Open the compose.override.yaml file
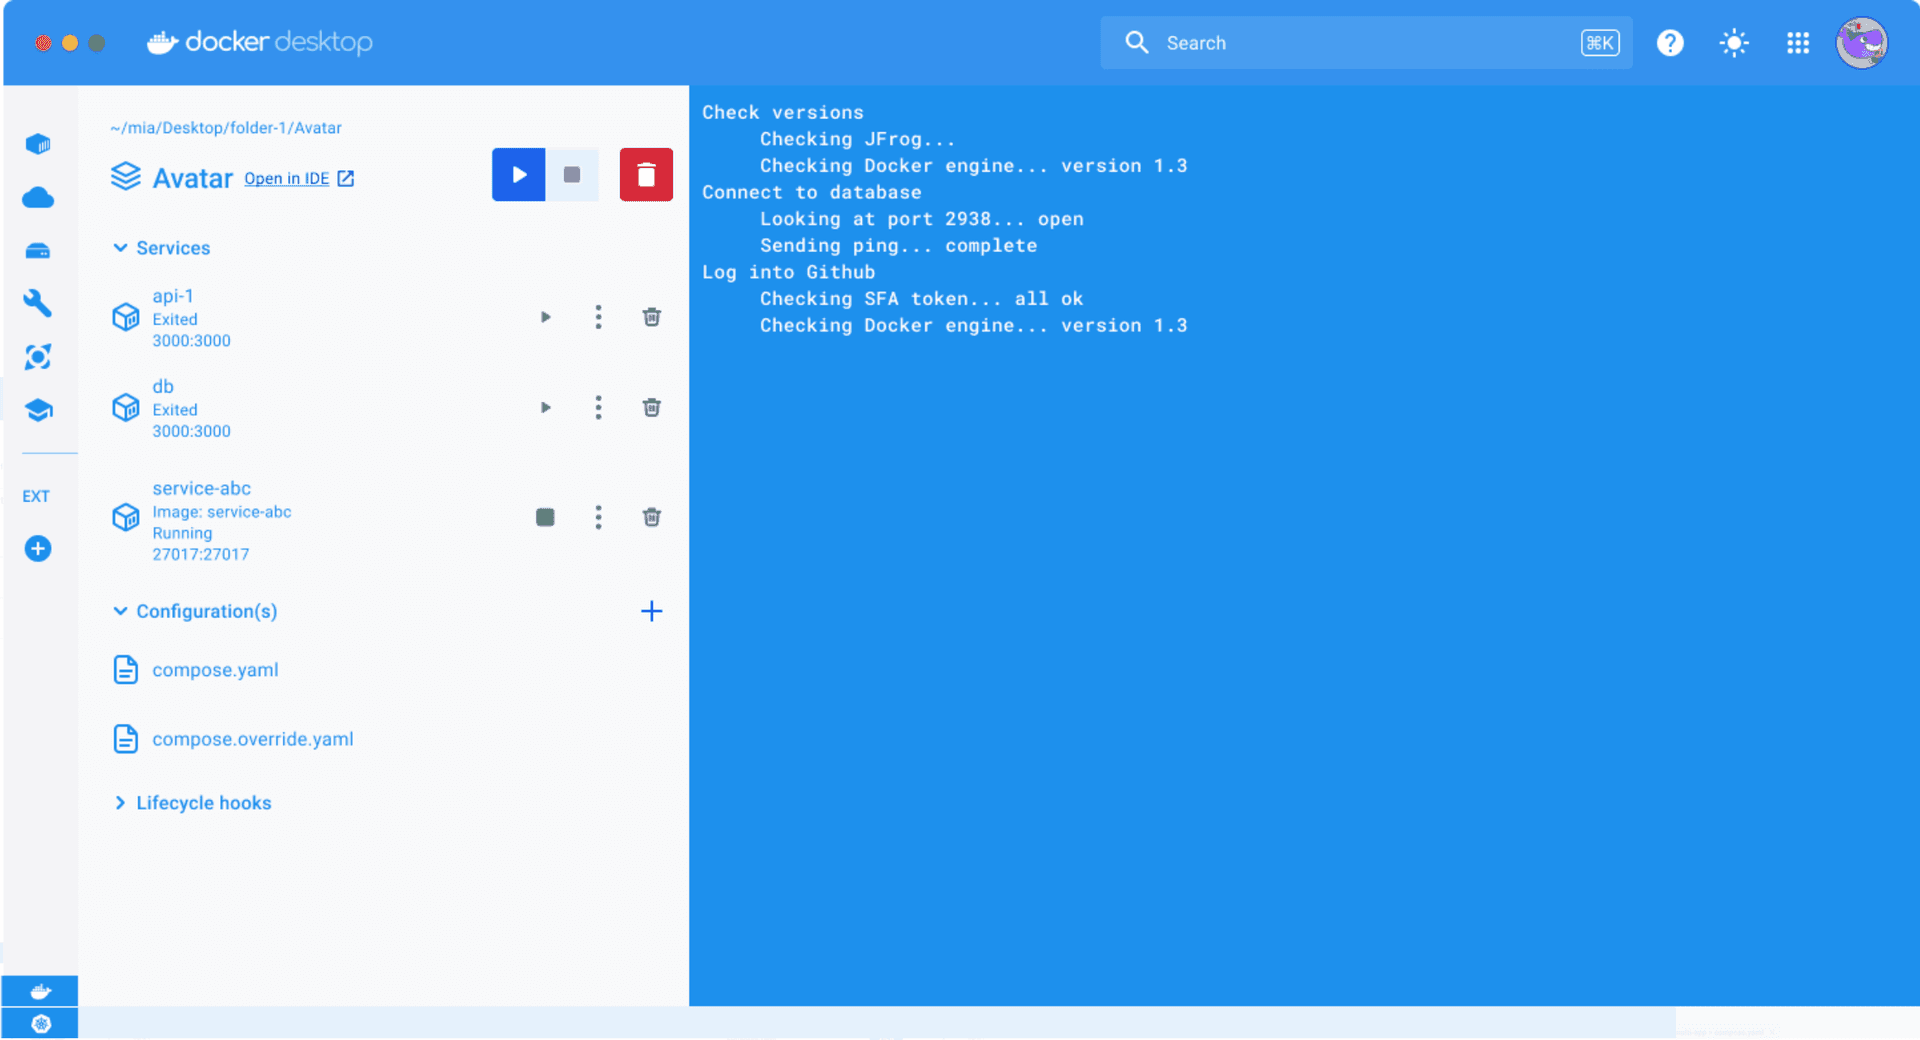The width and height of the screenshot is (1920, 1040). tap(252, 739)
